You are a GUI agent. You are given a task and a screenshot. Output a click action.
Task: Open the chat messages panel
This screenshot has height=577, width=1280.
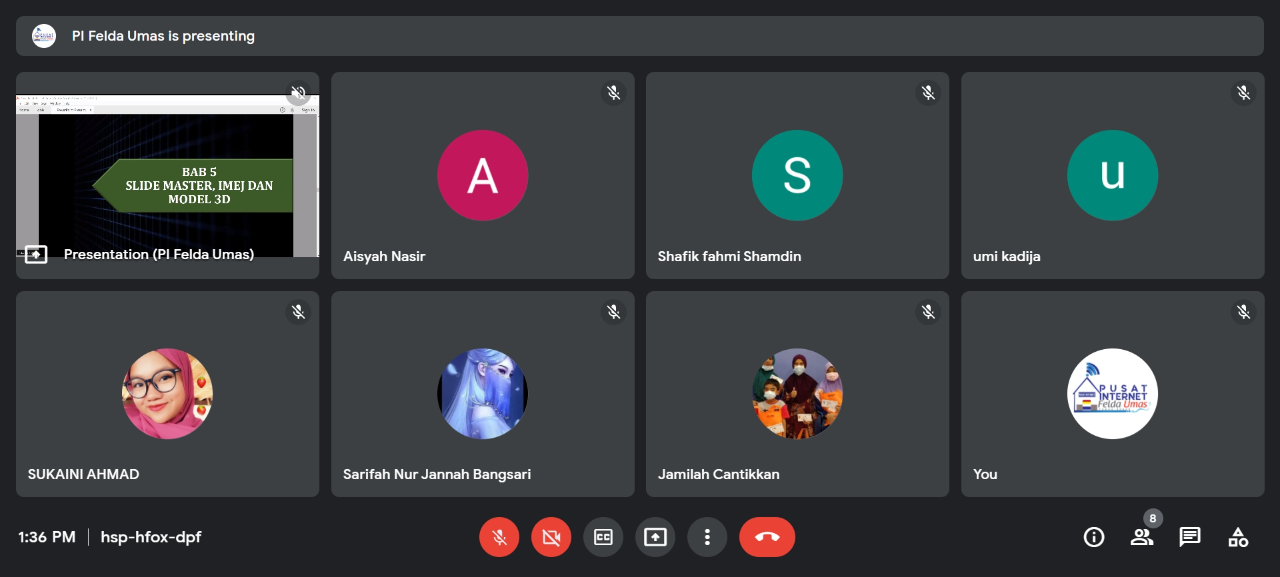point(1190,537)
